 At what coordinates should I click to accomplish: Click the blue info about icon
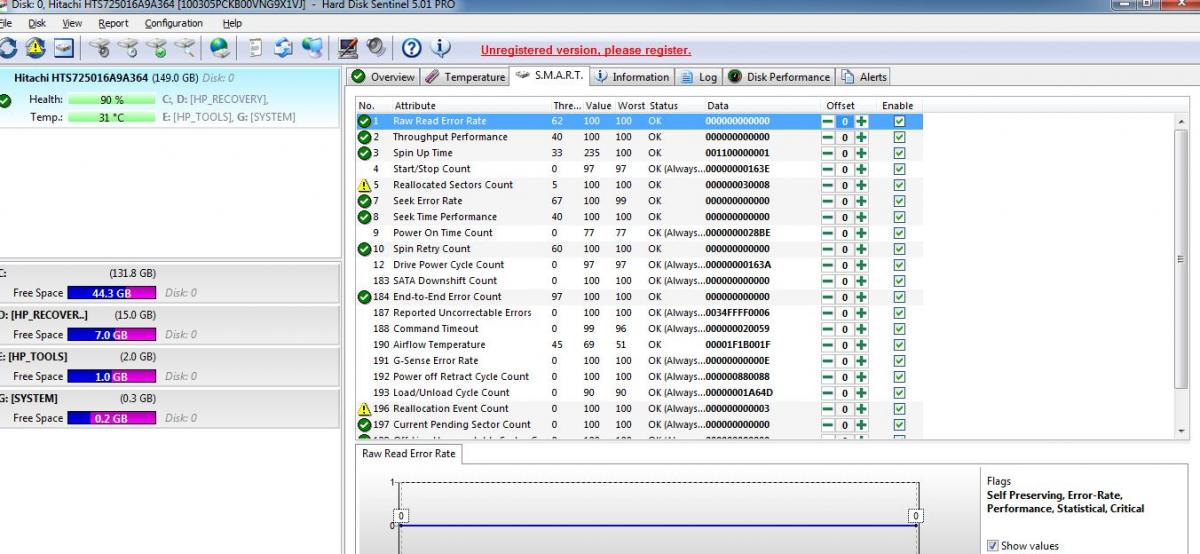coord(440,47)
